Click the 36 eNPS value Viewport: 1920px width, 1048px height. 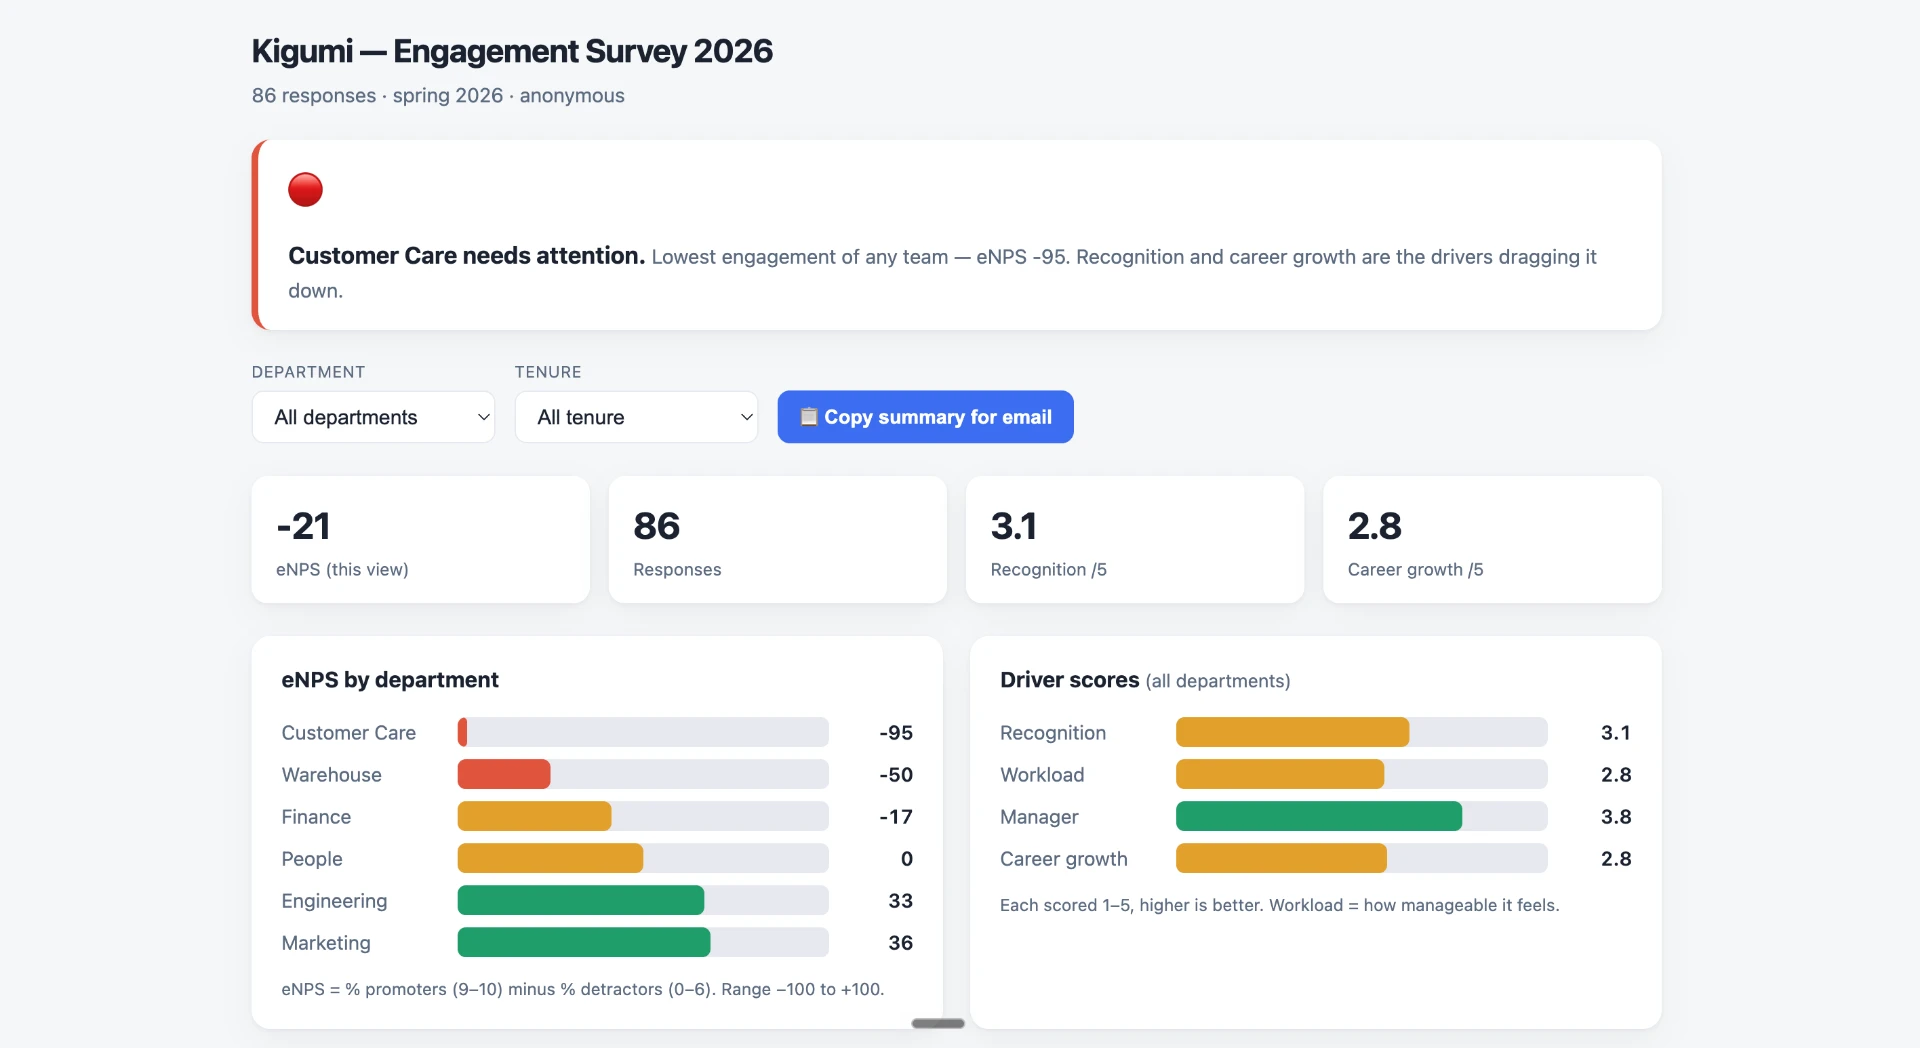click(x=900, y=943)
